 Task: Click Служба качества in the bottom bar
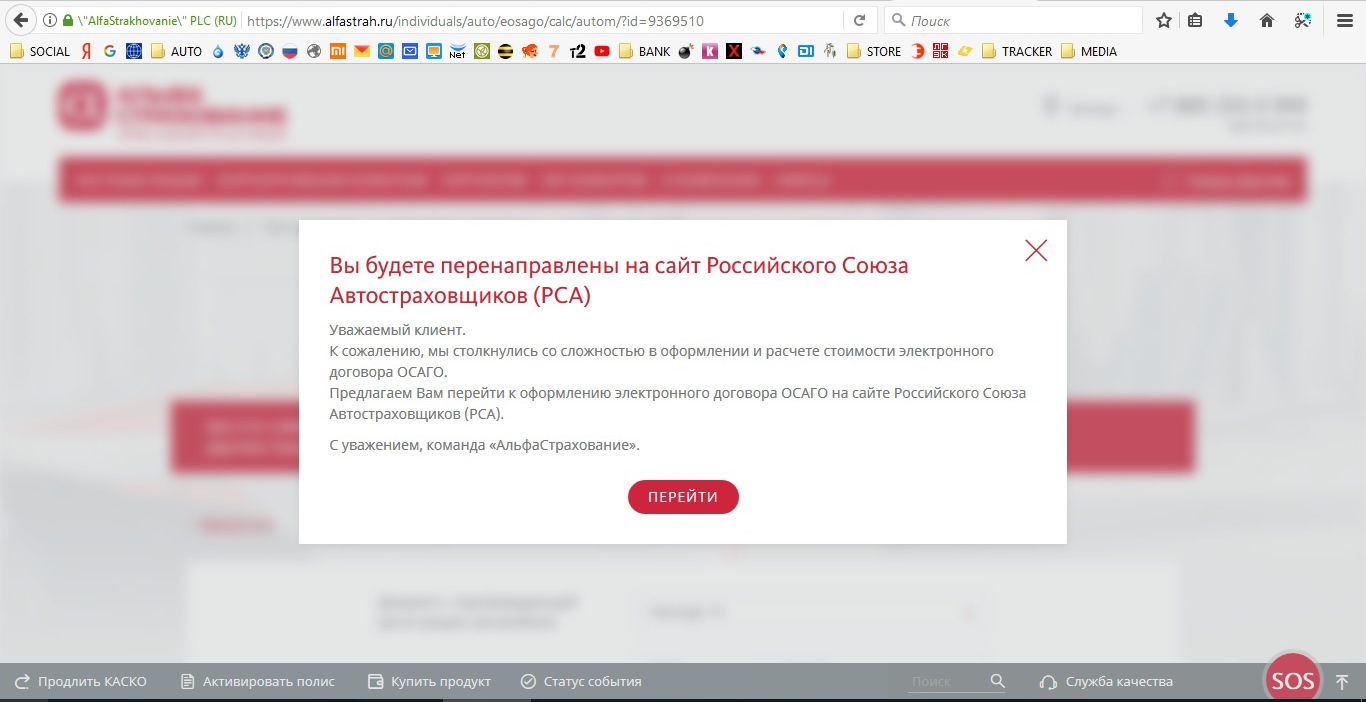(1106, 682)
